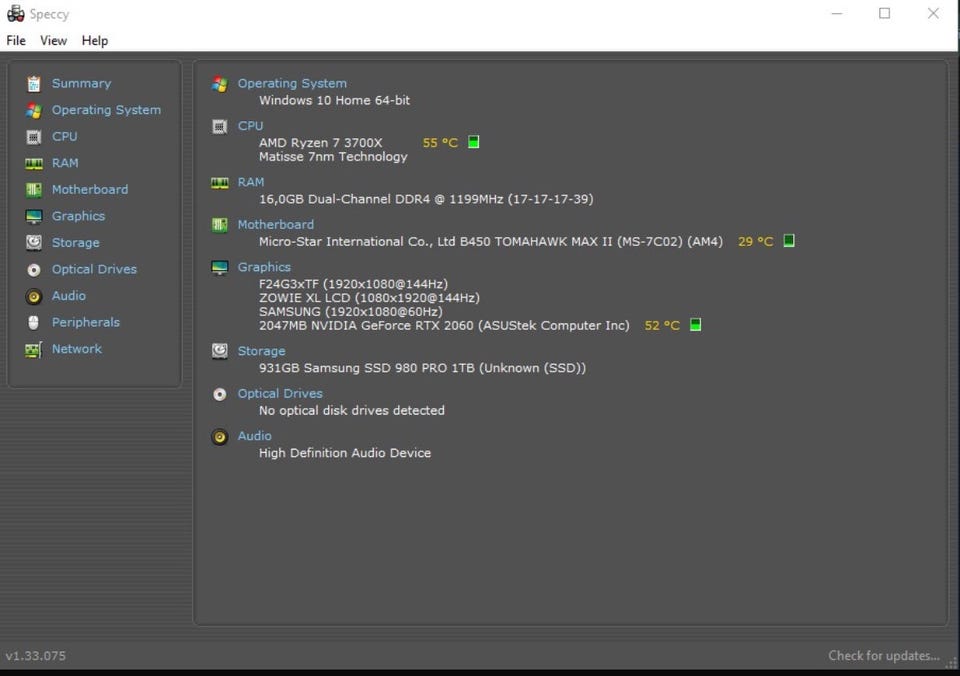
Task: Click the RAM stick icon in sidebar
Action: [x=34, y=163]
